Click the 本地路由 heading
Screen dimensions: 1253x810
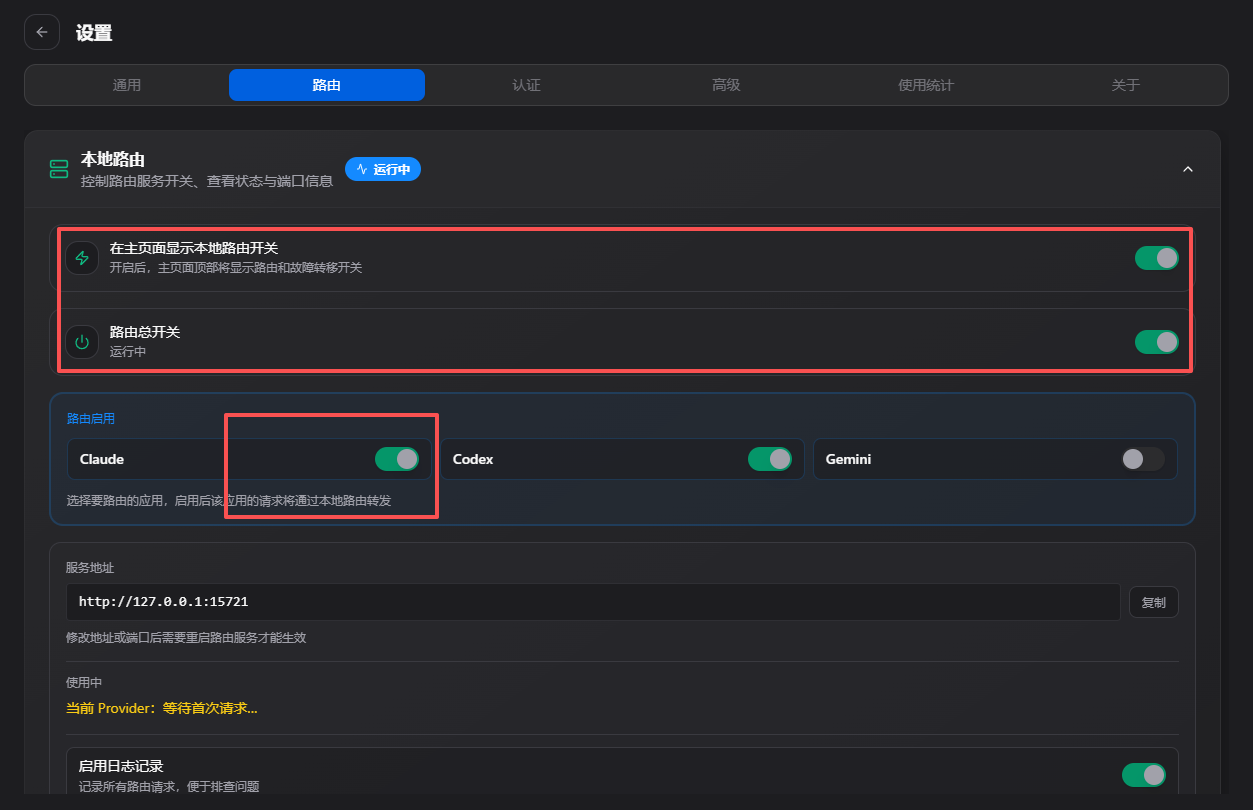[113, 159]
